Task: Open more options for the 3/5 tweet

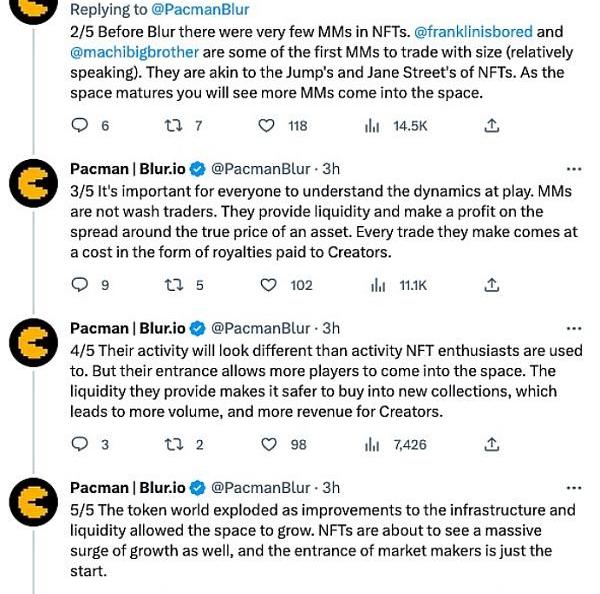Action: point(573,169)
